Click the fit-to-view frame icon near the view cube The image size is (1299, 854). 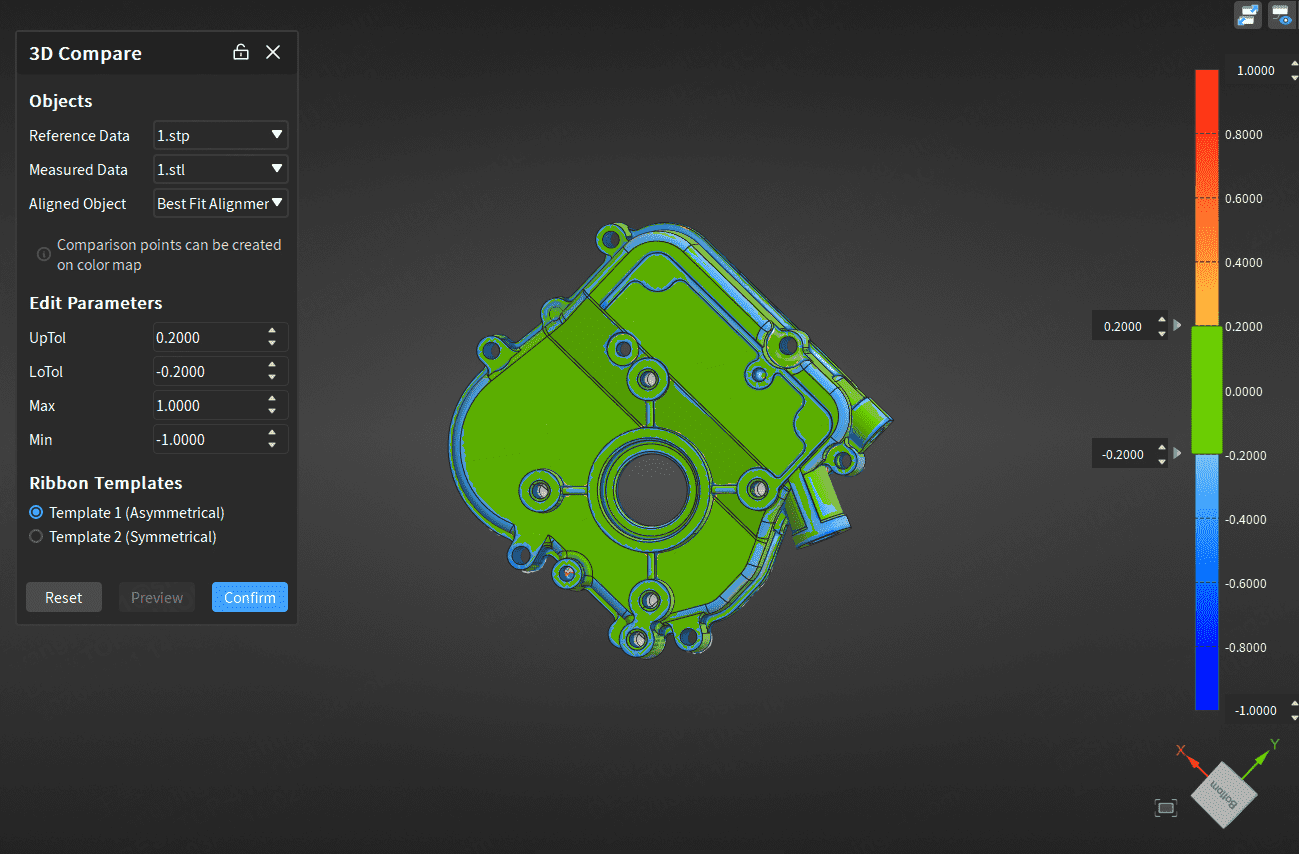click(1166, 807)
